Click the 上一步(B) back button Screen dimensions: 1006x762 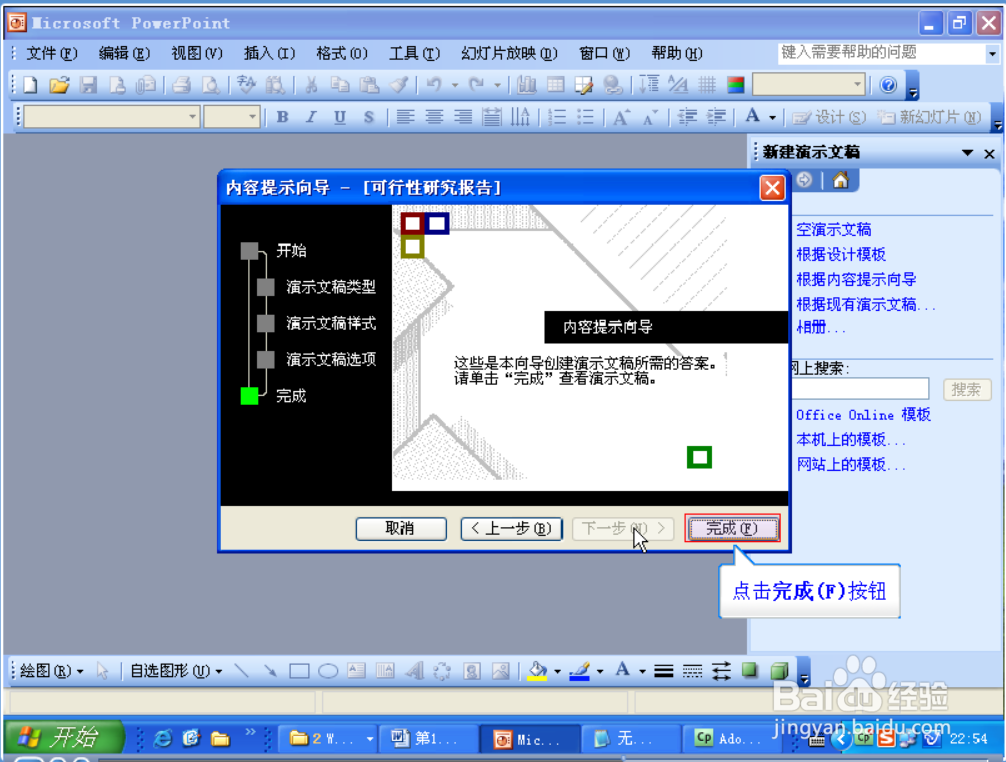pyautogui.click(x=511, y=529)
